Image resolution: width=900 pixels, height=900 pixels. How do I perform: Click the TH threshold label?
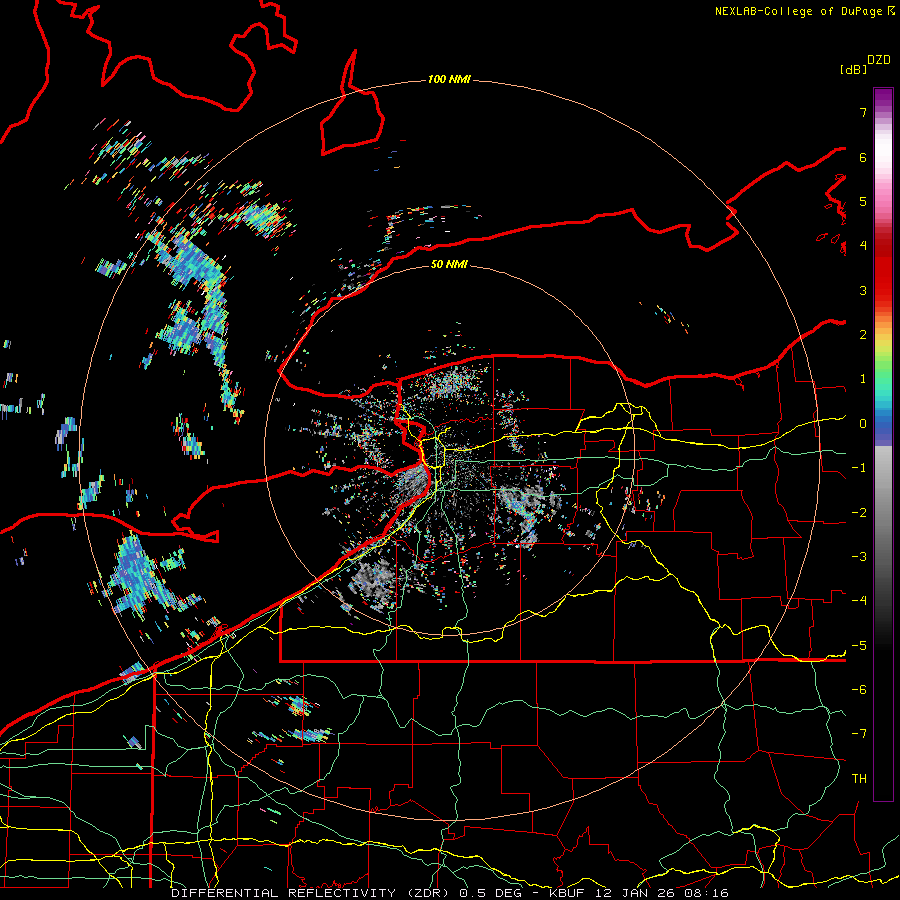tap(859, 779)
